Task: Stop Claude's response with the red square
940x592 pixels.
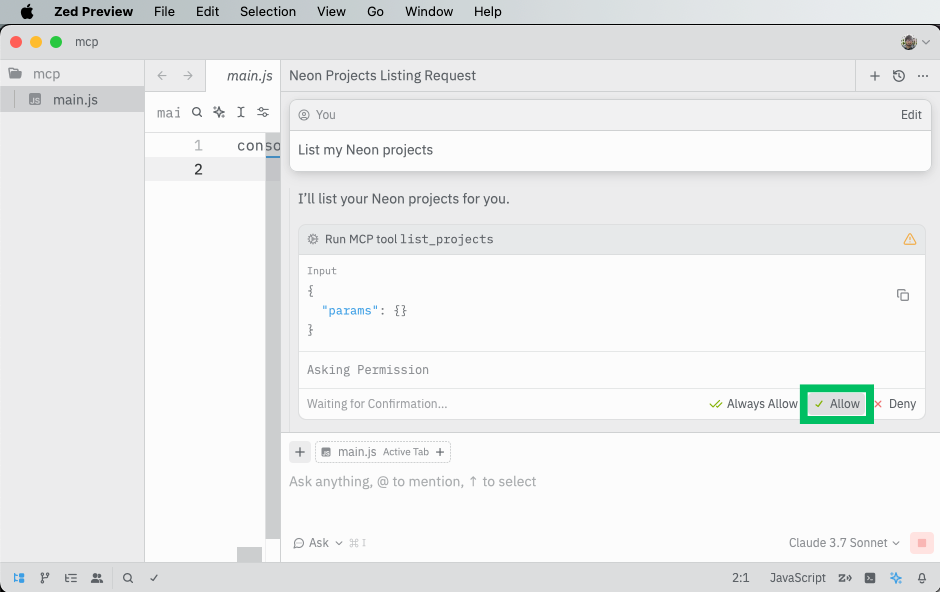Action: coord(921,542)
